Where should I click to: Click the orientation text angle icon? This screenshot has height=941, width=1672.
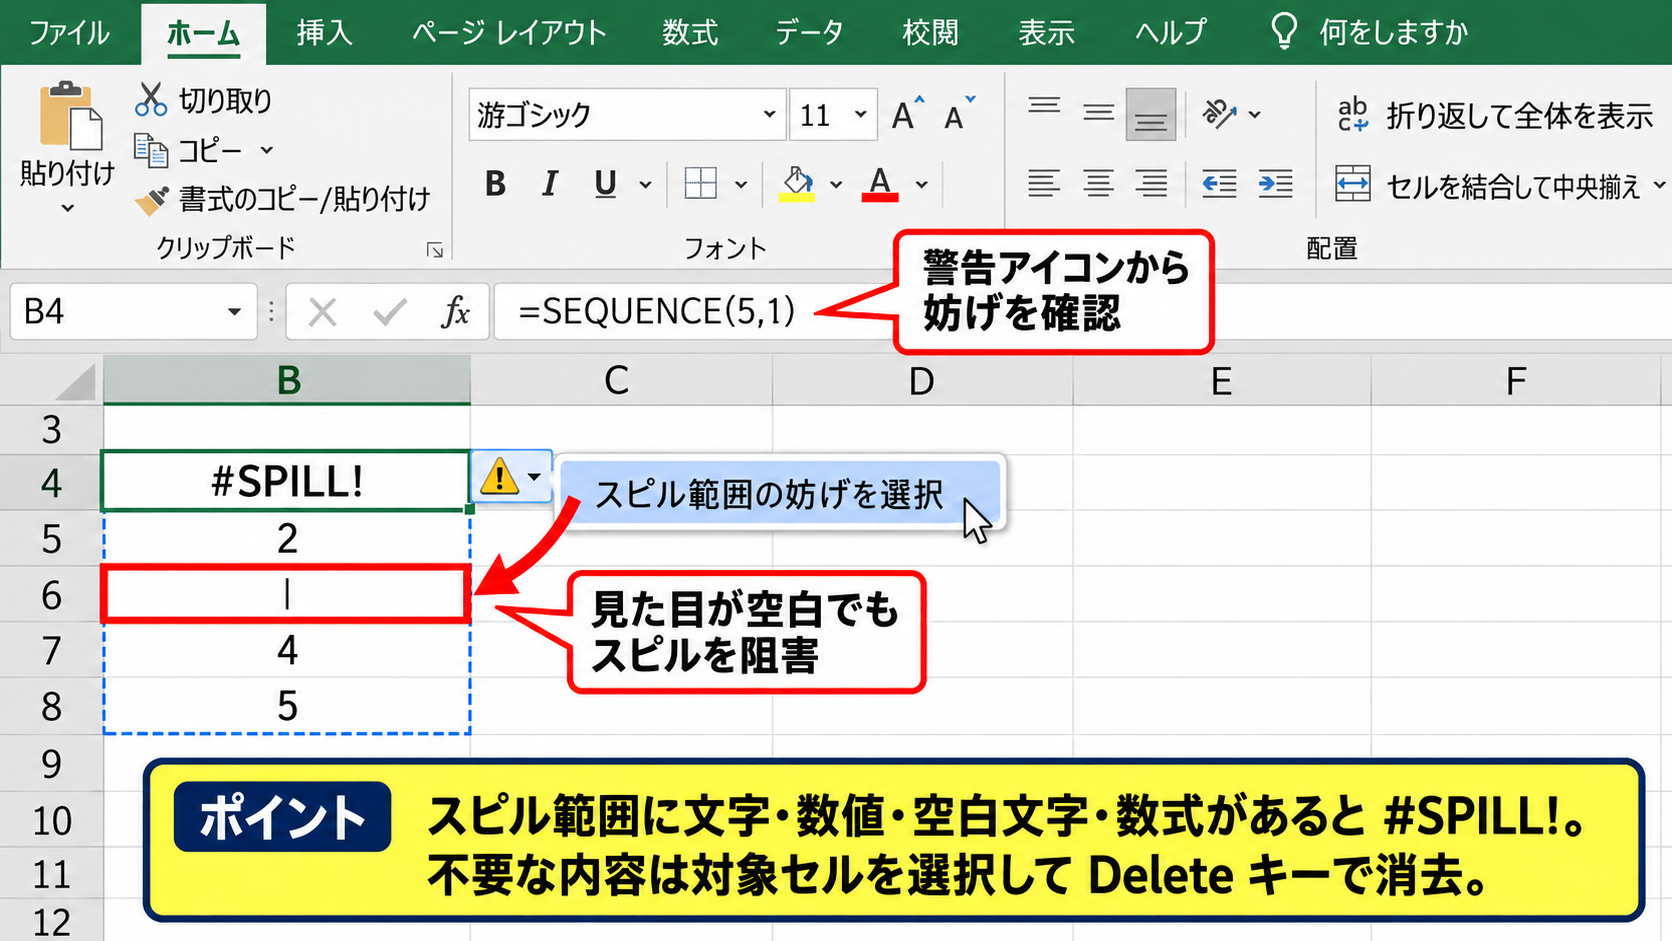point(1220,114)
